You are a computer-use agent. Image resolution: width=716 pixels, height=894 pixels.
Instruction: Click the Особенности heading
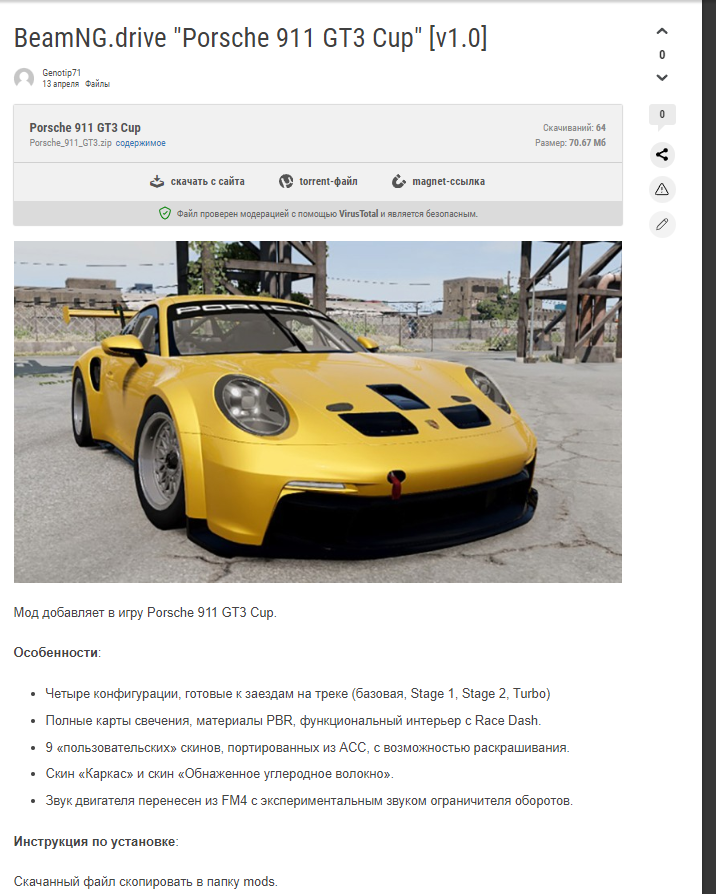56,653
